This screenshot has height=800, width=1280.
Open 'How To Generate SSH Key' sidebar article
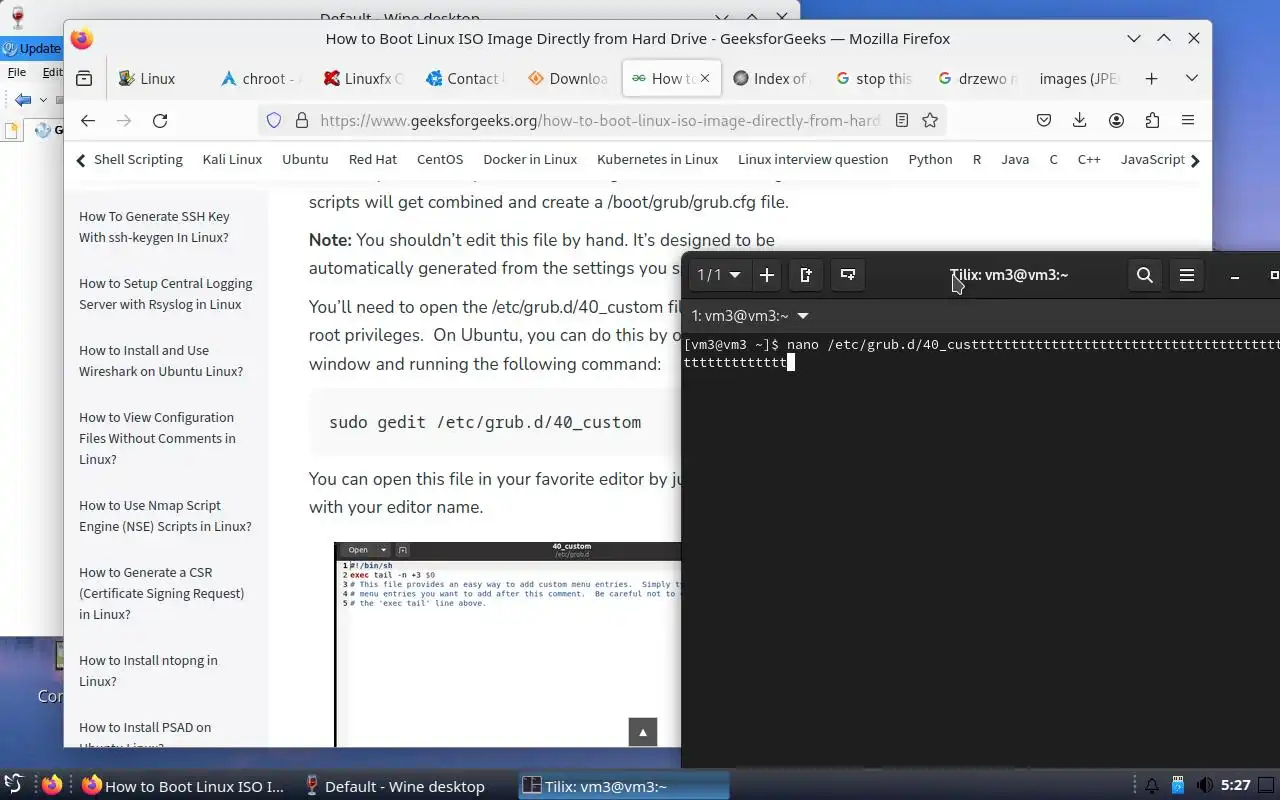[154, 227]
